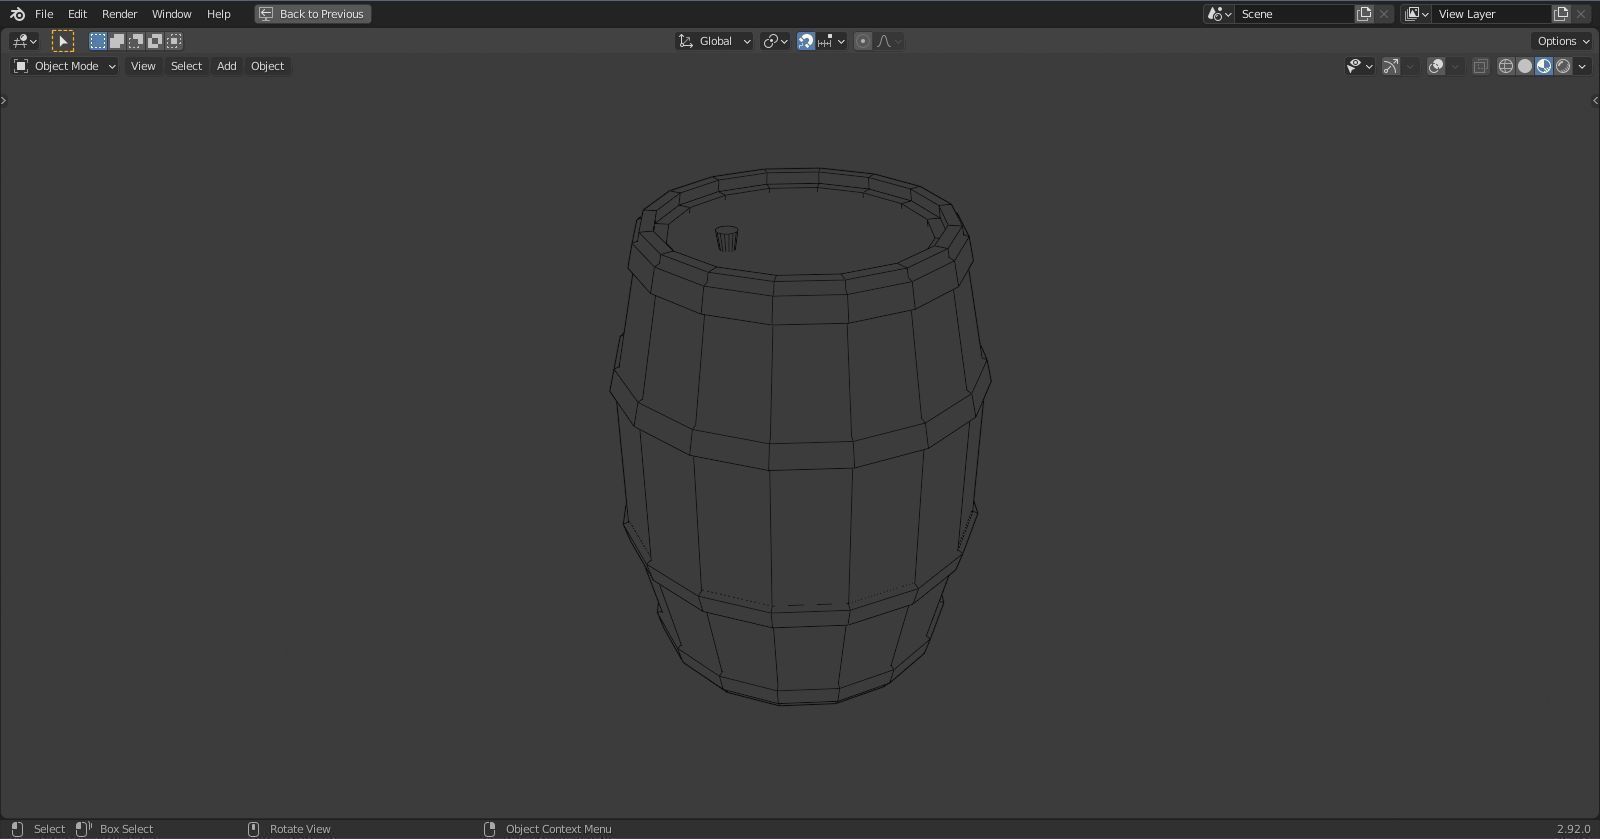This screenshot has height=839, width=1600.
Task: Open the File menu
Action: (x=44, y=14)
